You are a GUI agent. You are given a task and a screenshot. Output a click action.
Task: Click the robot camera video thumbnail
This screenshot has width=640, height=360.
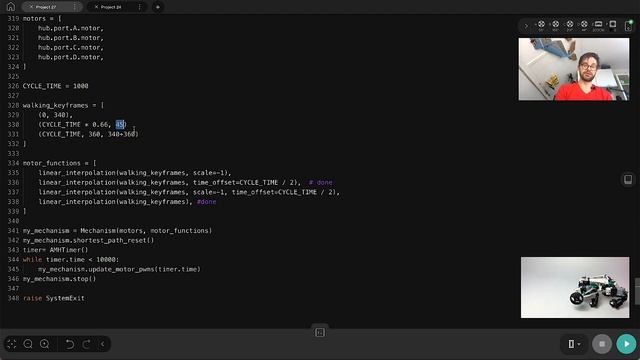(575, 287)
